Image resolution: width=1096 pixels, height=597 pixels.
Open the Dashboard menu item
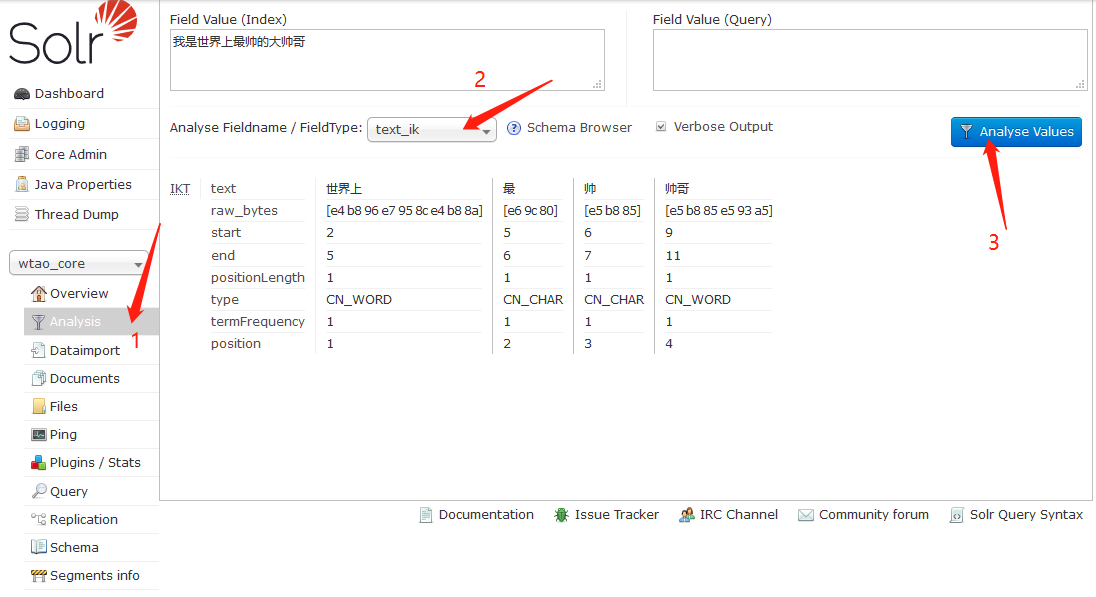click(69, 94)
